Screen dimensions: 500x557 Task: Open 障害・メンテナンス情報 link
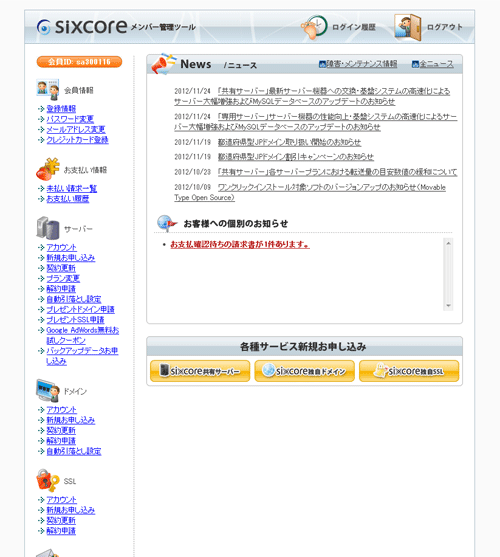[x=362, y=64]
